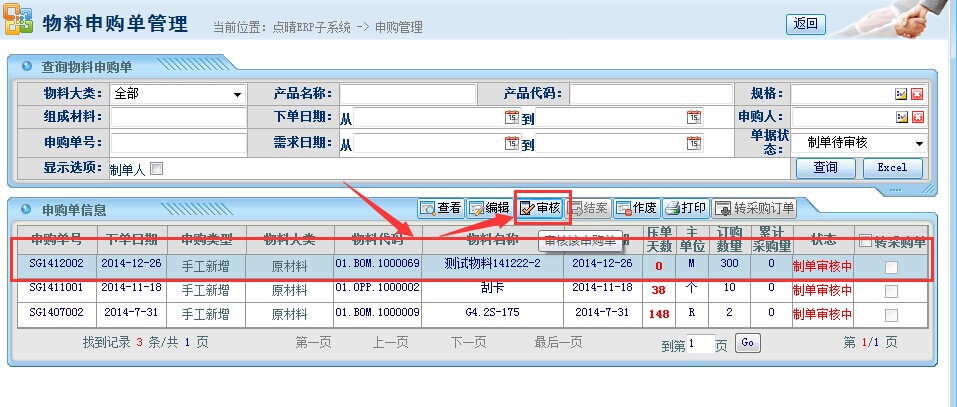The image size is (957, 407).
Task: Click the 编辑 (edit) toolbar button
Action: click(489, 208)
